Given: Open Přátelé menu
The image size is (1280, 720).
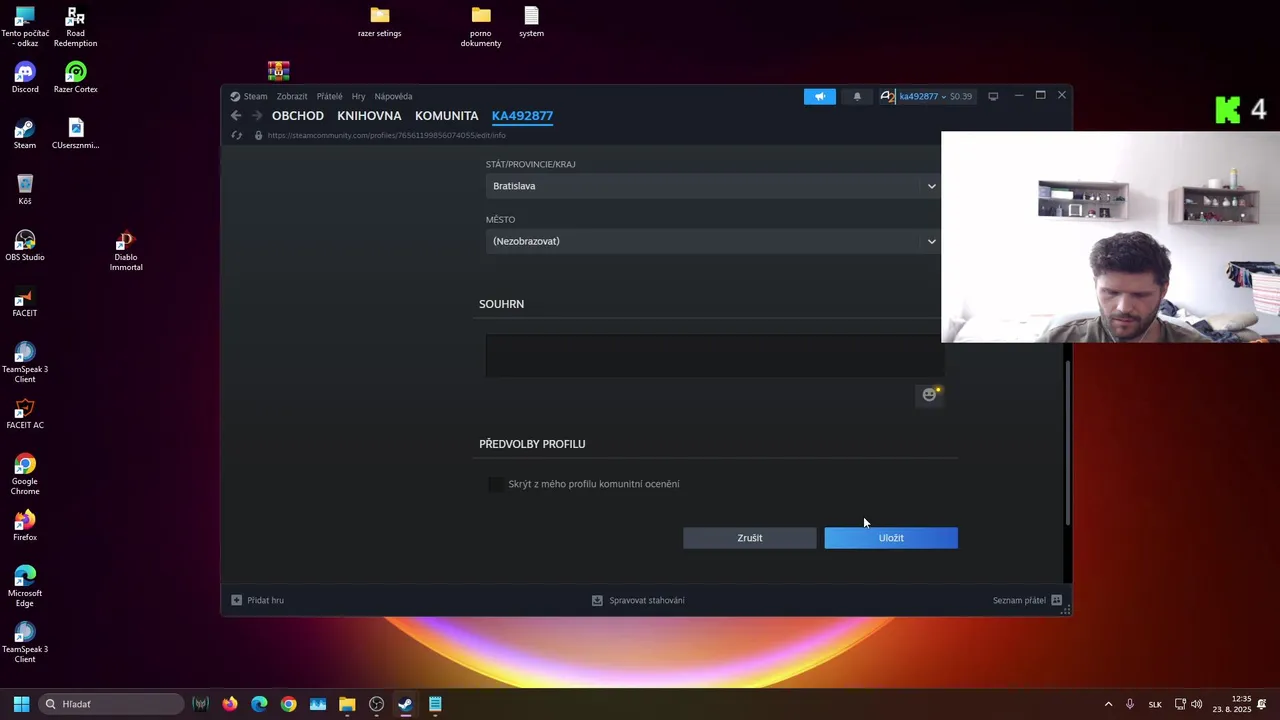Looking at the screenshot, I should 329,97.
